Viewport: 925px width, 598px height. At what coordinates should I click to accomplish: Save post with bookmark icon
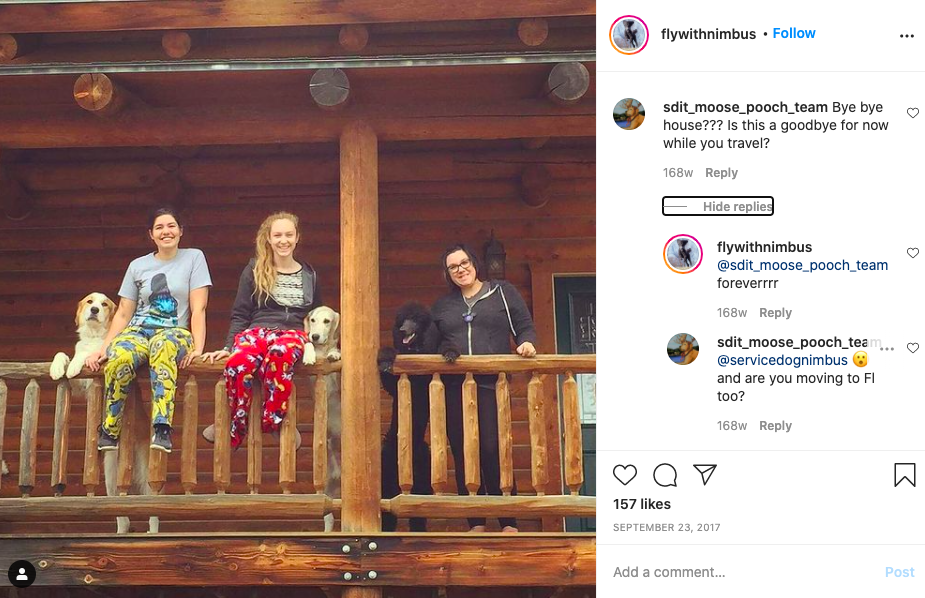(x=904, y=475)
